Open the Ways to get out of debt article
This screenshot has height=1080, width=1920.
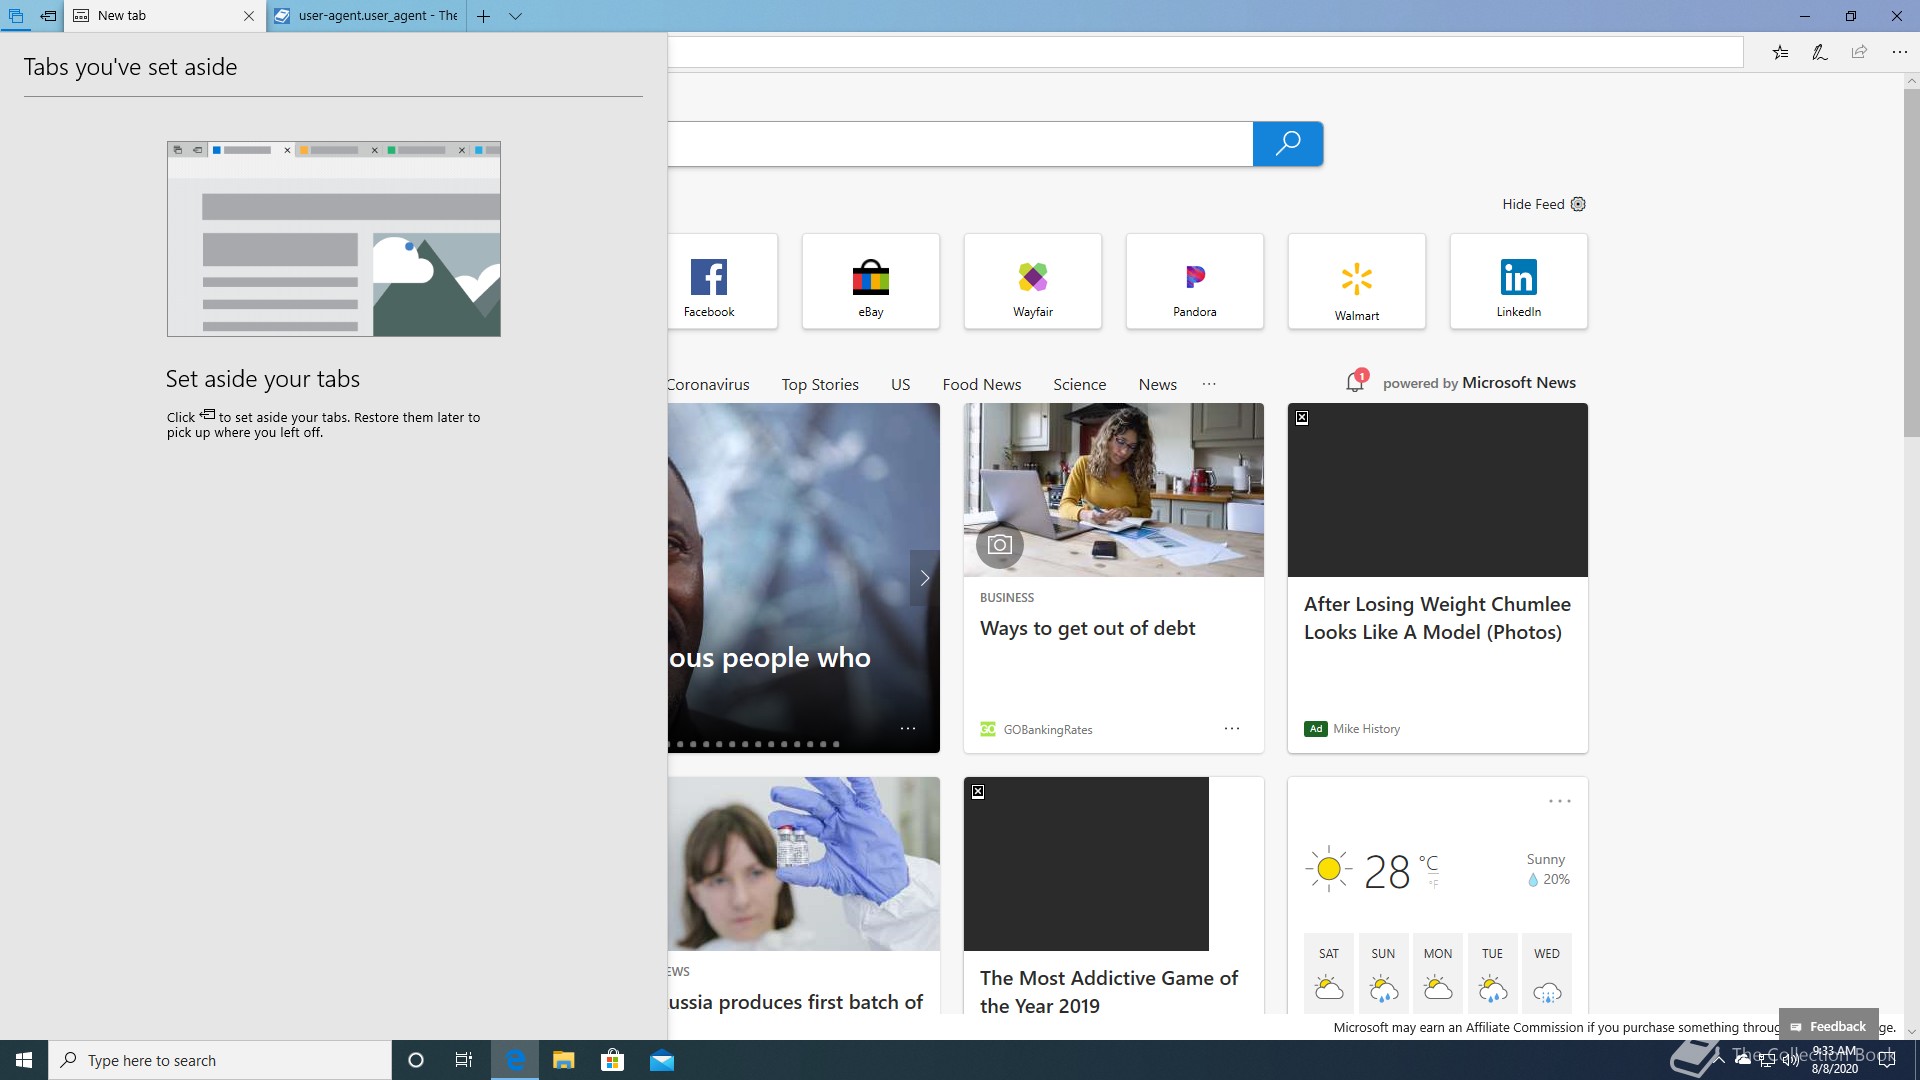(x=1087, y=628)
